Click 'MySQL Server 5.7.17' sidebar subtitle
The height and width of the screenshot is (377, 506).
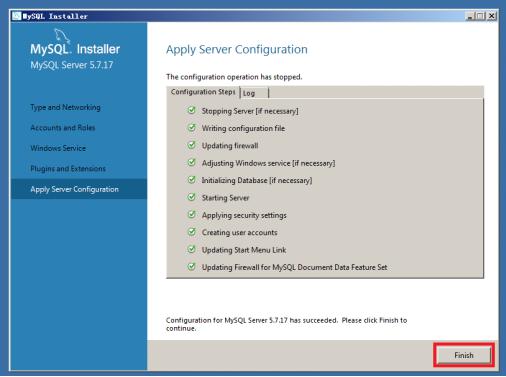(x=72, y=65)
